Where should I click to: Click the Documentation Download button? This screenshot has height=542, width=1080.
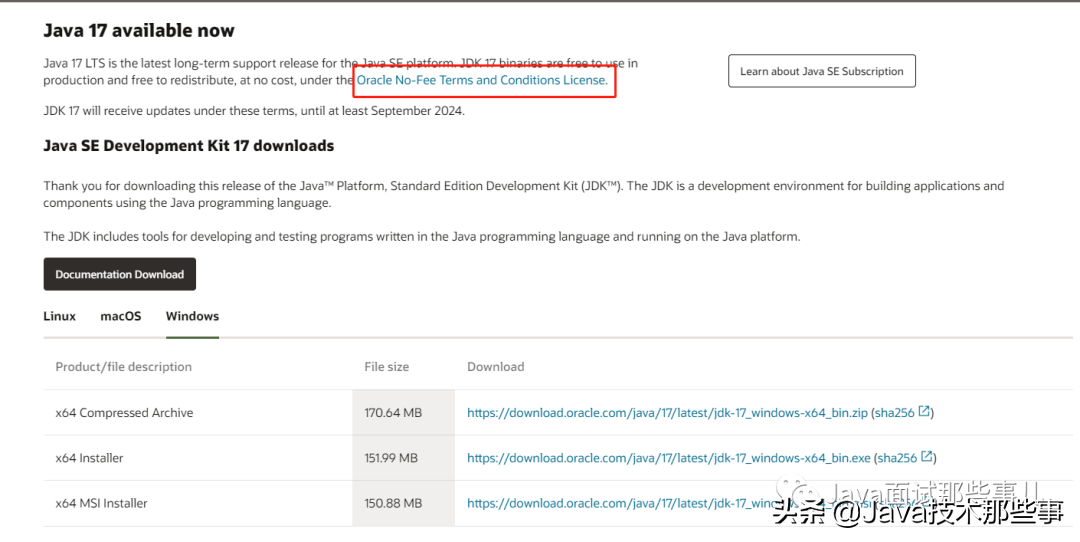pyautogui.click(x=120, y=274)
